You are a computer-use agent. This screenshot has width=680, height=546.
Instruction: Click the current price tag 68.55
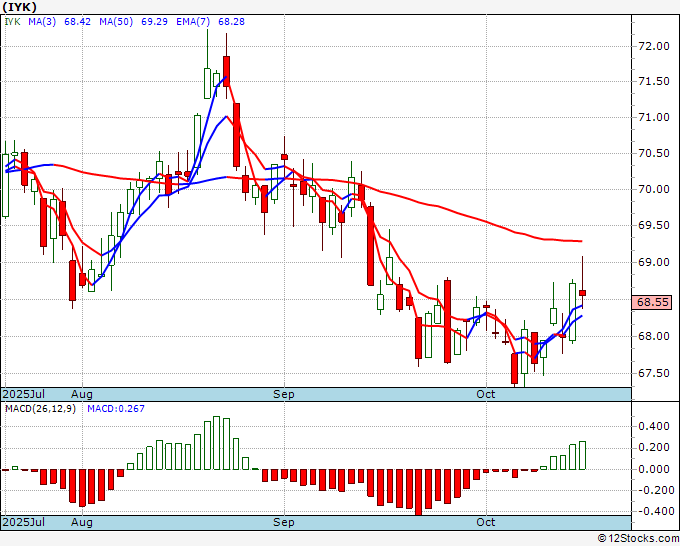[652, 302]
